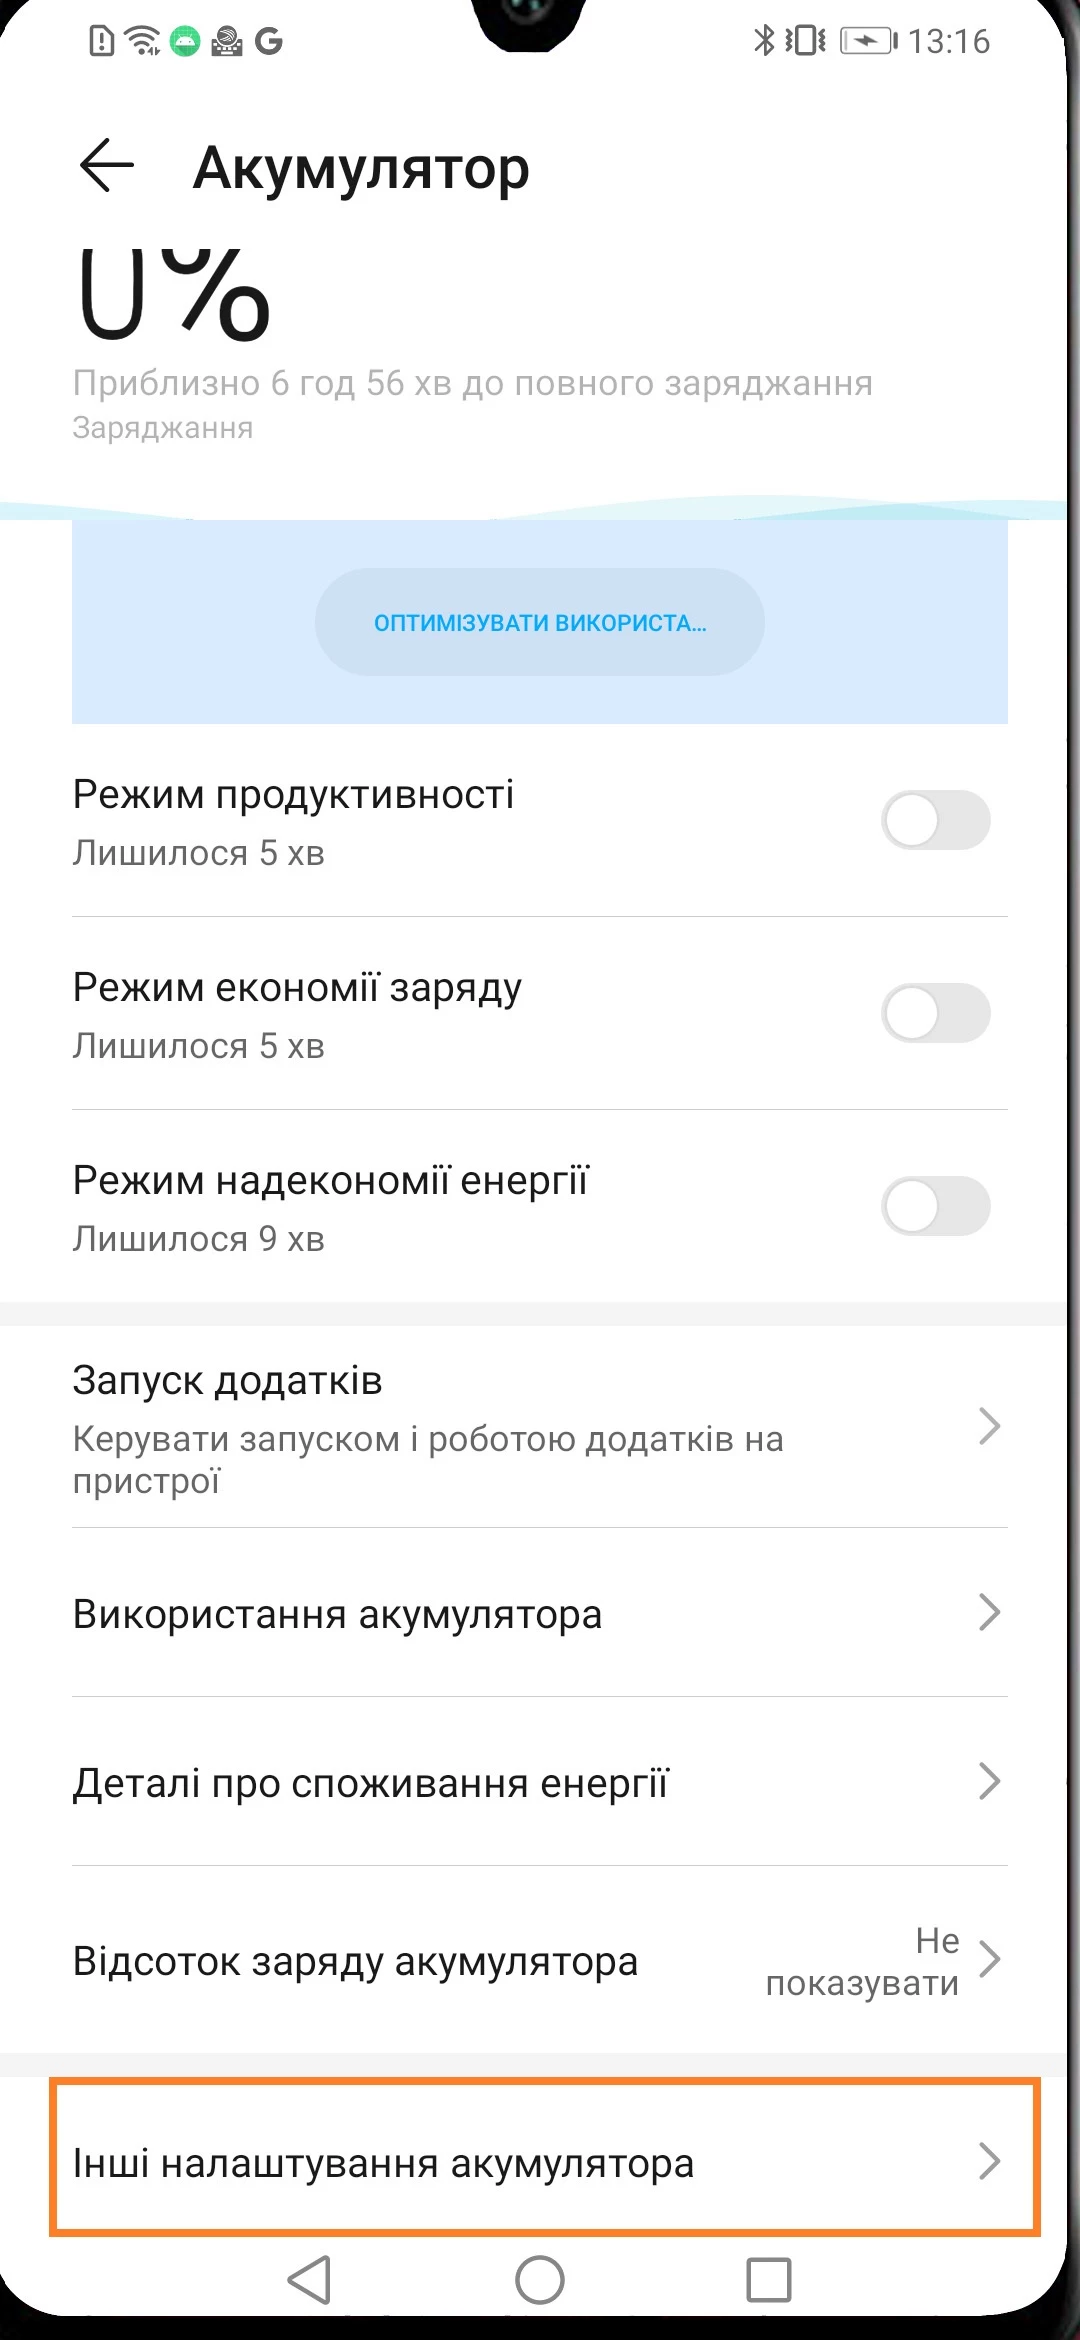Tap the Wi-Fi status bar icon
This screenshot has height=2340, width=1080.
click(144, 41)
